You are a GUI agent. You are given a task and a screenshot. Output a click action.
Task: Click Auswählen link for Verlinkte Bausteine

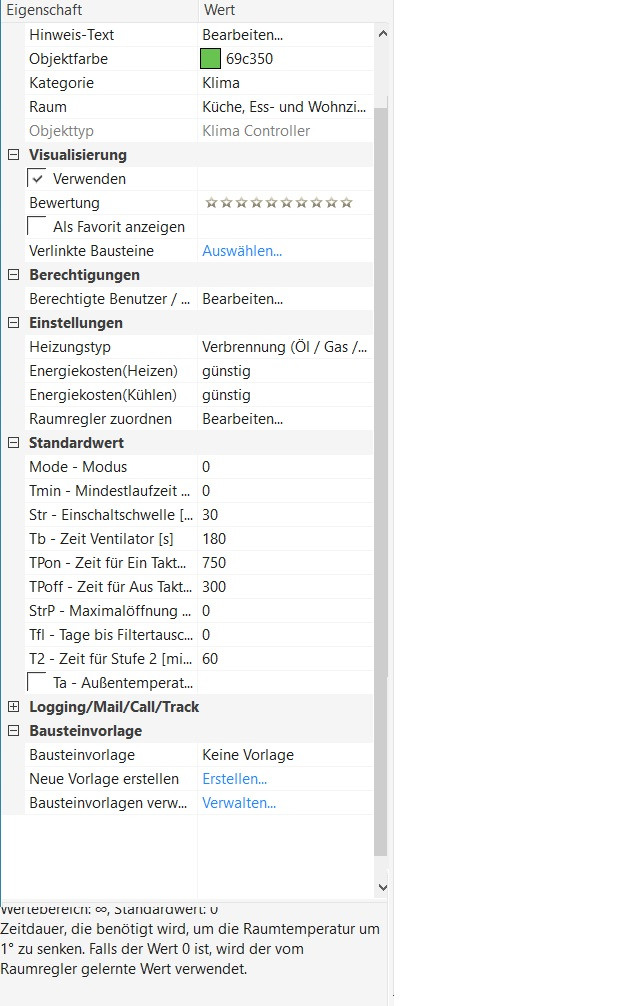(x=242, y=251)
